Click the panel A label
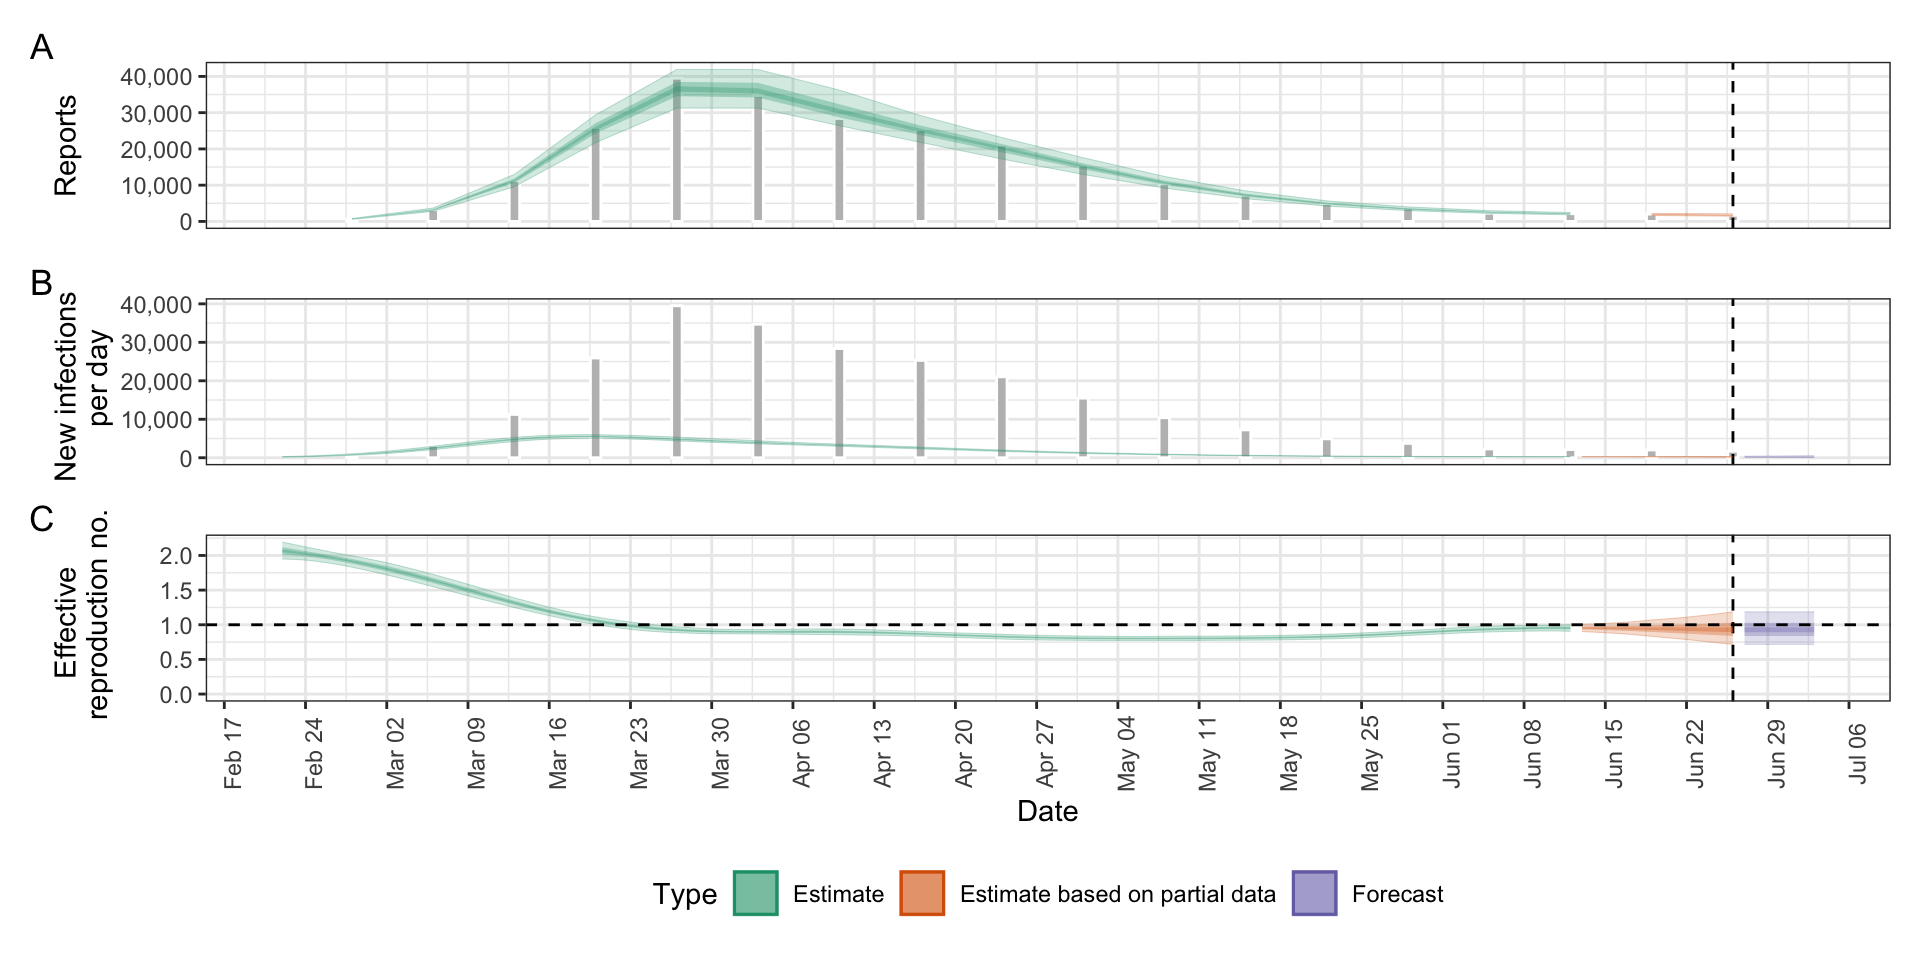 click(x=41, y=47)
